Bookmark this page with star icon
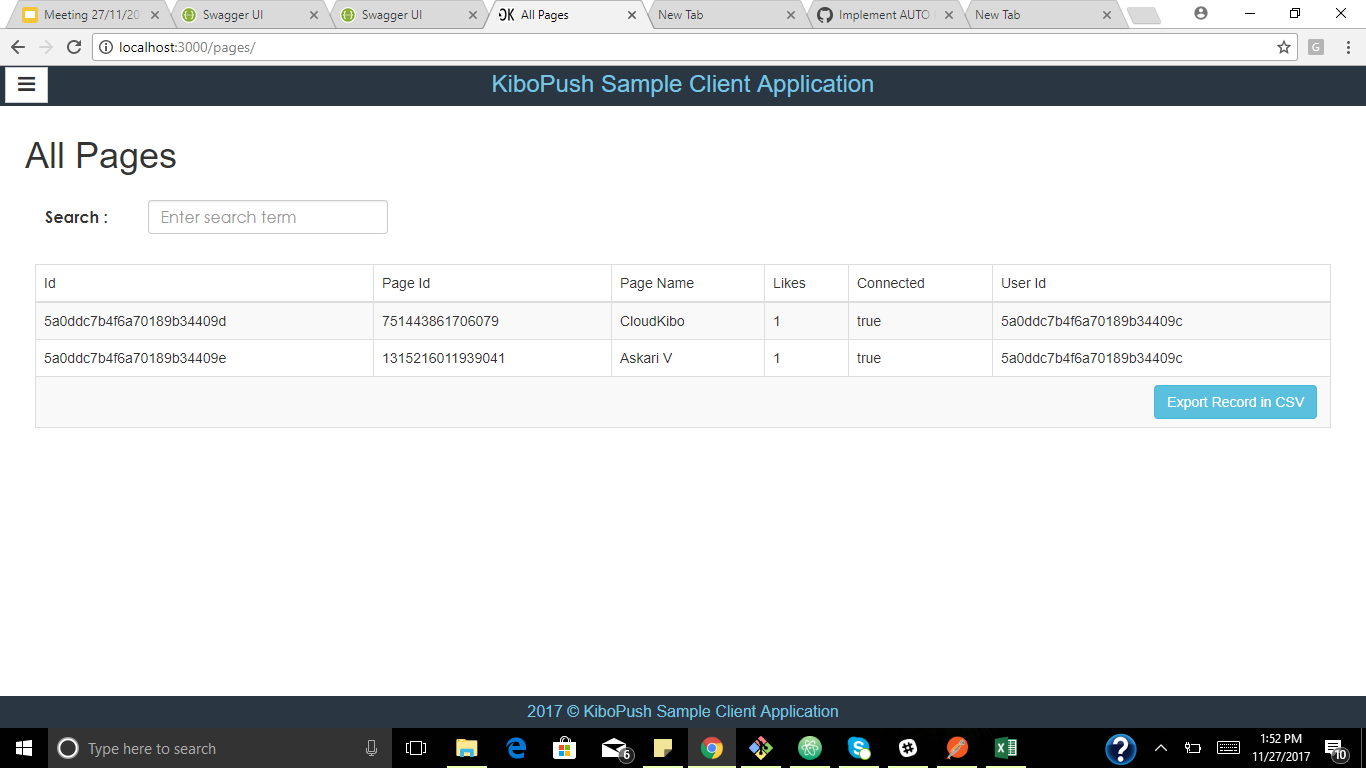This screenshot has width=1366, height=768. pyautogui.click(x=1284, y=47)
